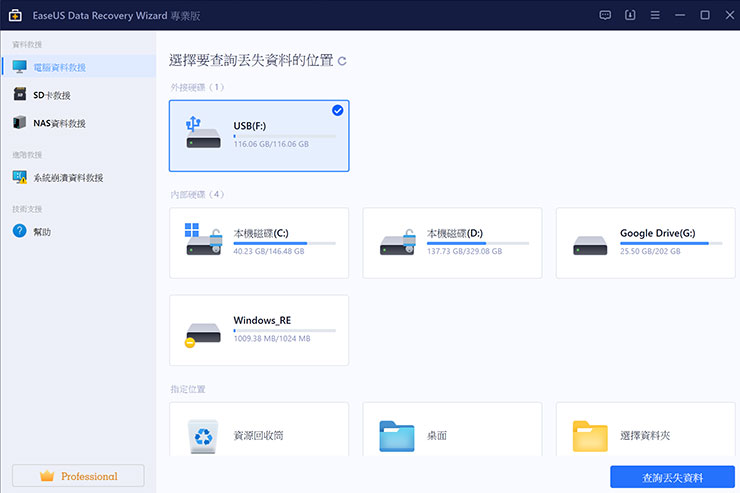Image resolution: width=740 pixels, height=493 pixels.
Task: Select the Google Drive(G:) label
Action: (x=657, y=233)
